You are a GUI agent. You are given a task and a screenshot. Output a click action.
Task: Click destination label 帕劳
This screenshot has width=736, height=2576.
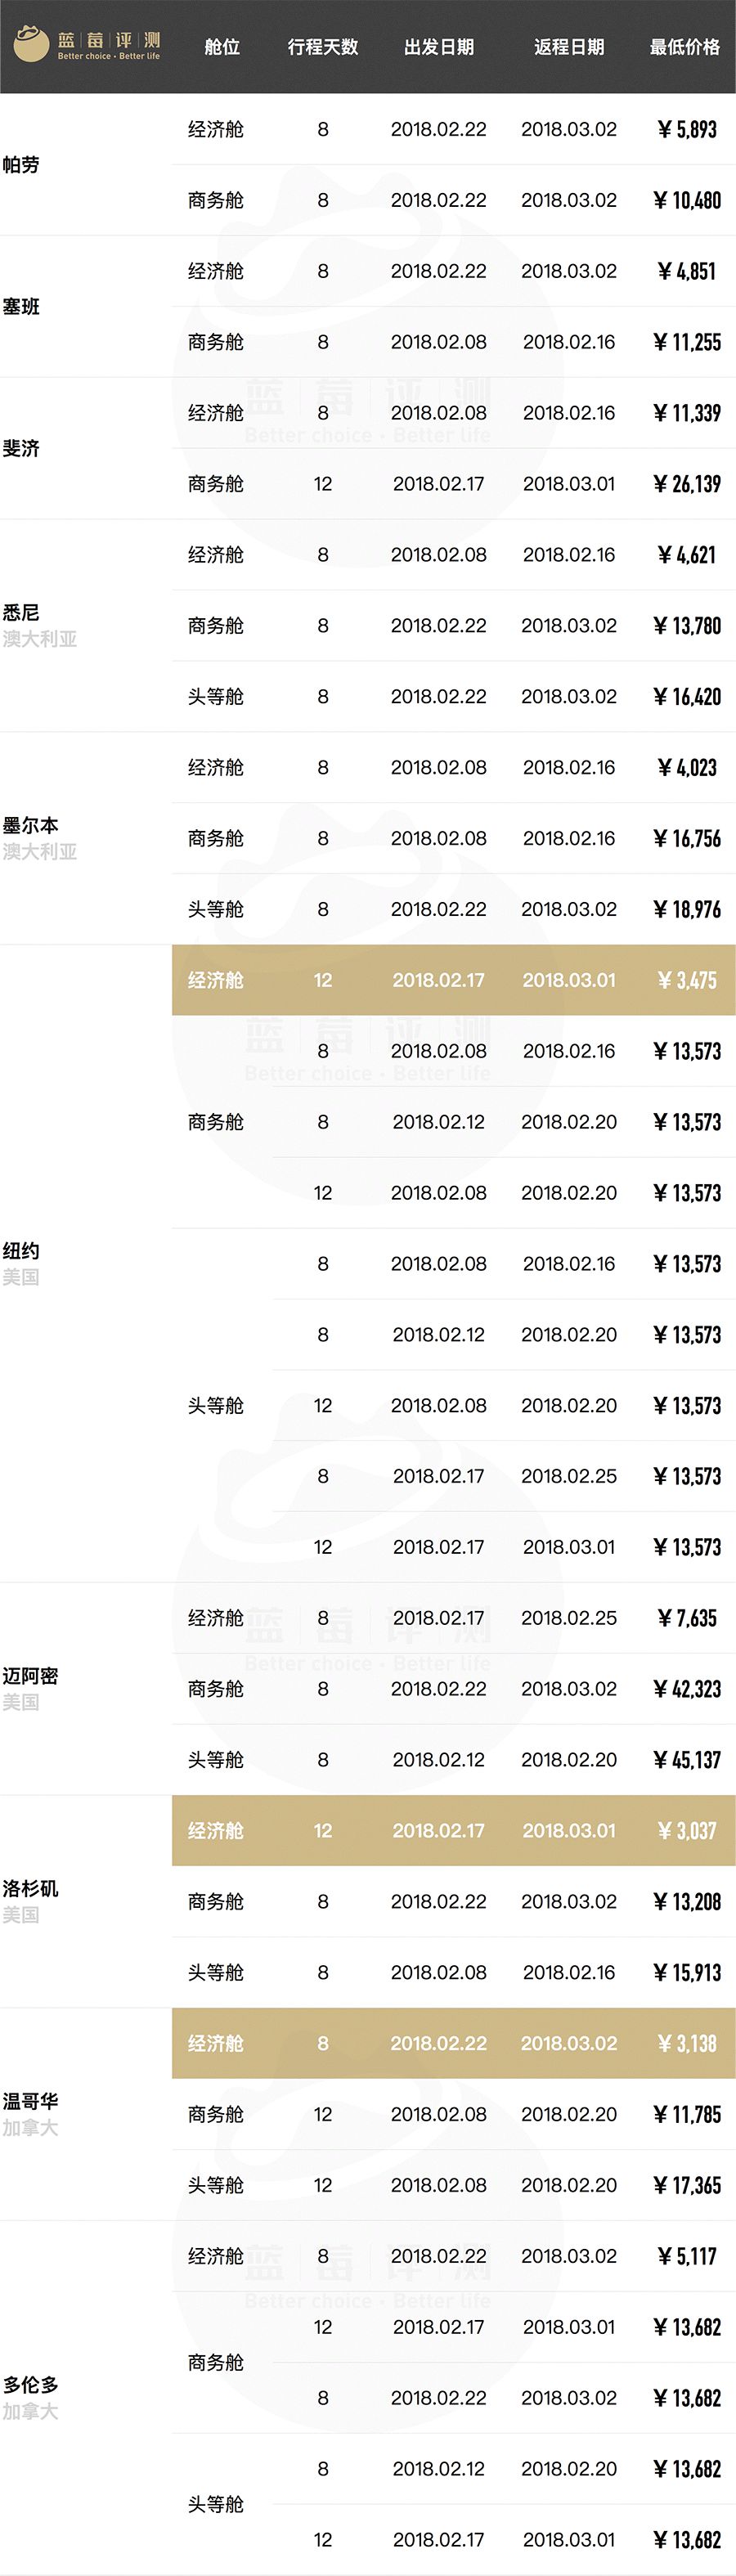(x=21, y=165)
